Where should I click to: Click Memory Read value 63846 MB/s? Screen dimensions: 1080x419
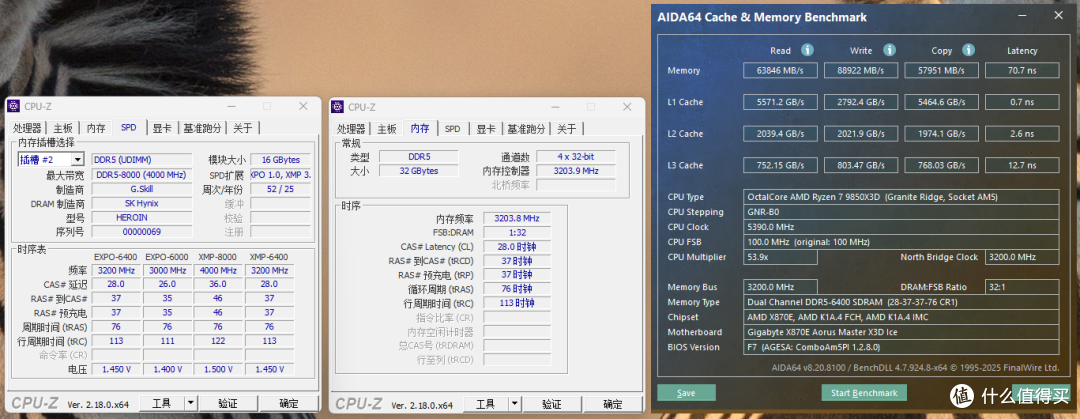[780, 70]
